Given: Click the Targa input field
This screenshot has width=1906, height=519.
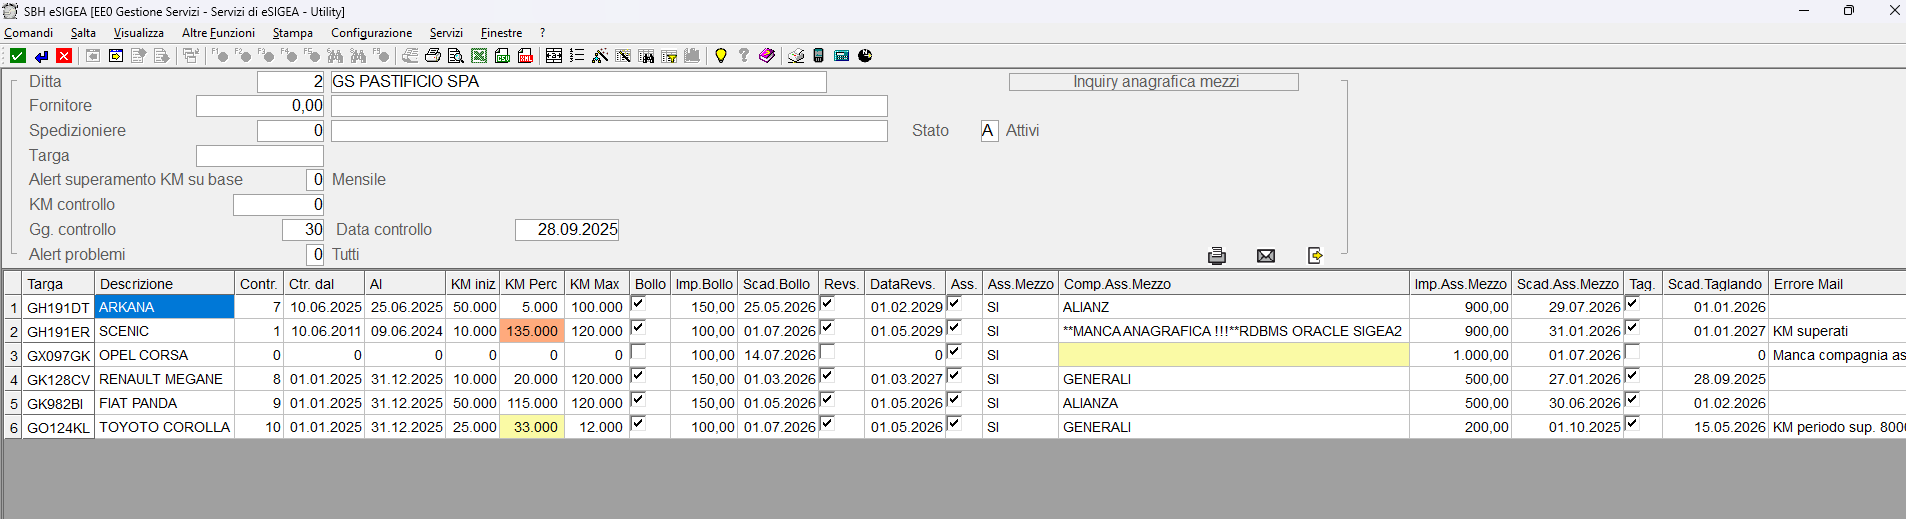Looking at the screenshot, I should (x=260, y=156).
